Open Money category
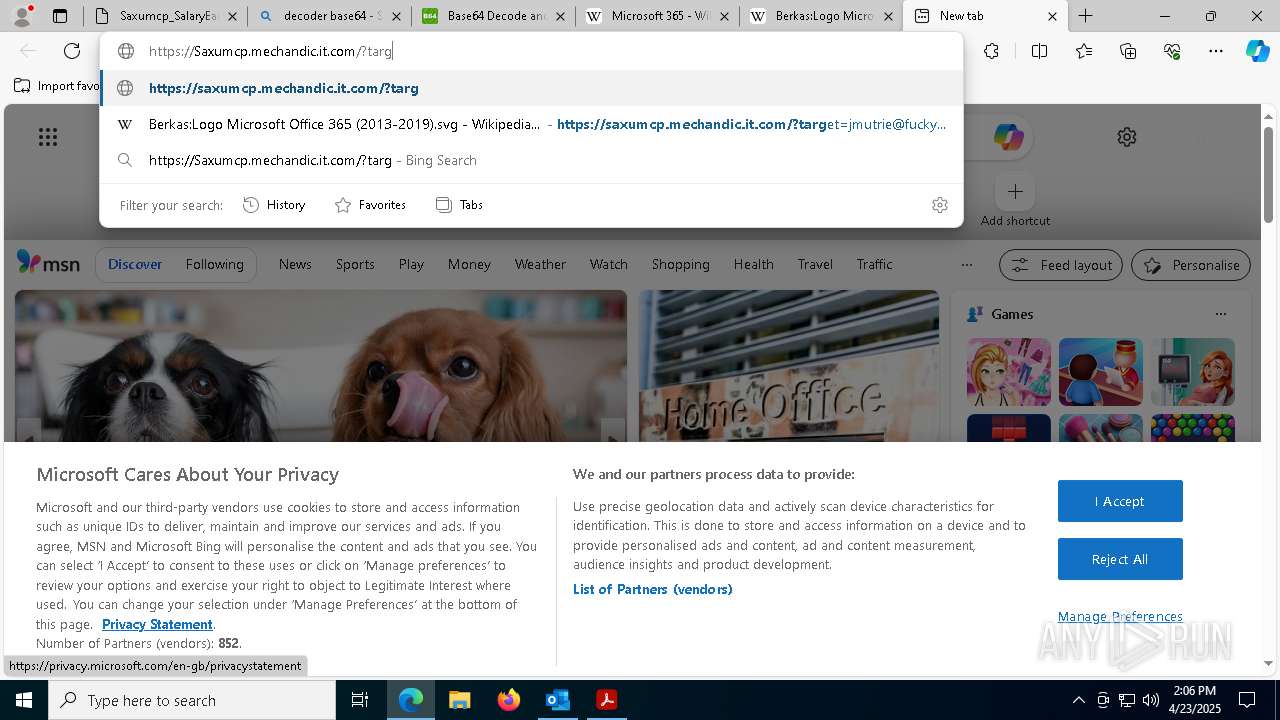 (x=469, y=264)
